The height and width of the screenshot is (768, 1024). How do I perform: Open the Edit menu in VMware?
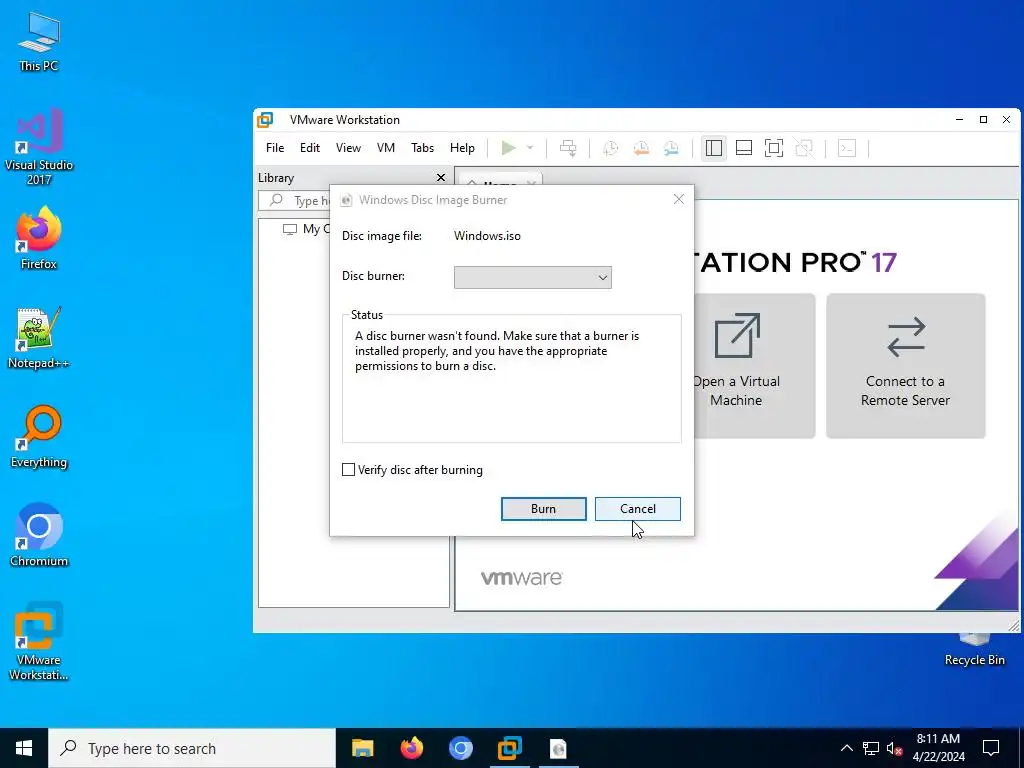coord(310,148)
